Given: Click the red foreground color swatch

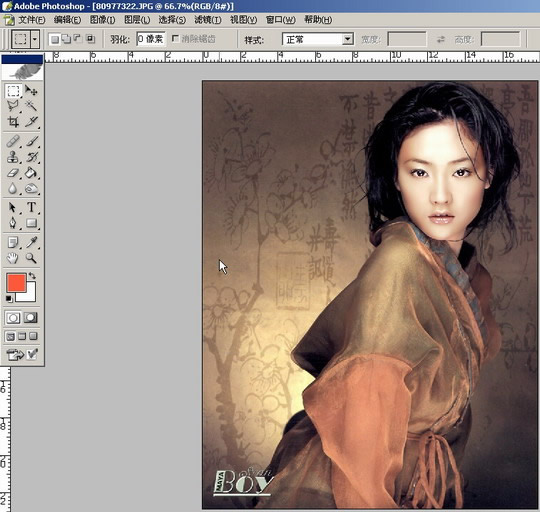Looking at the screenshot, I should (16, 283).
